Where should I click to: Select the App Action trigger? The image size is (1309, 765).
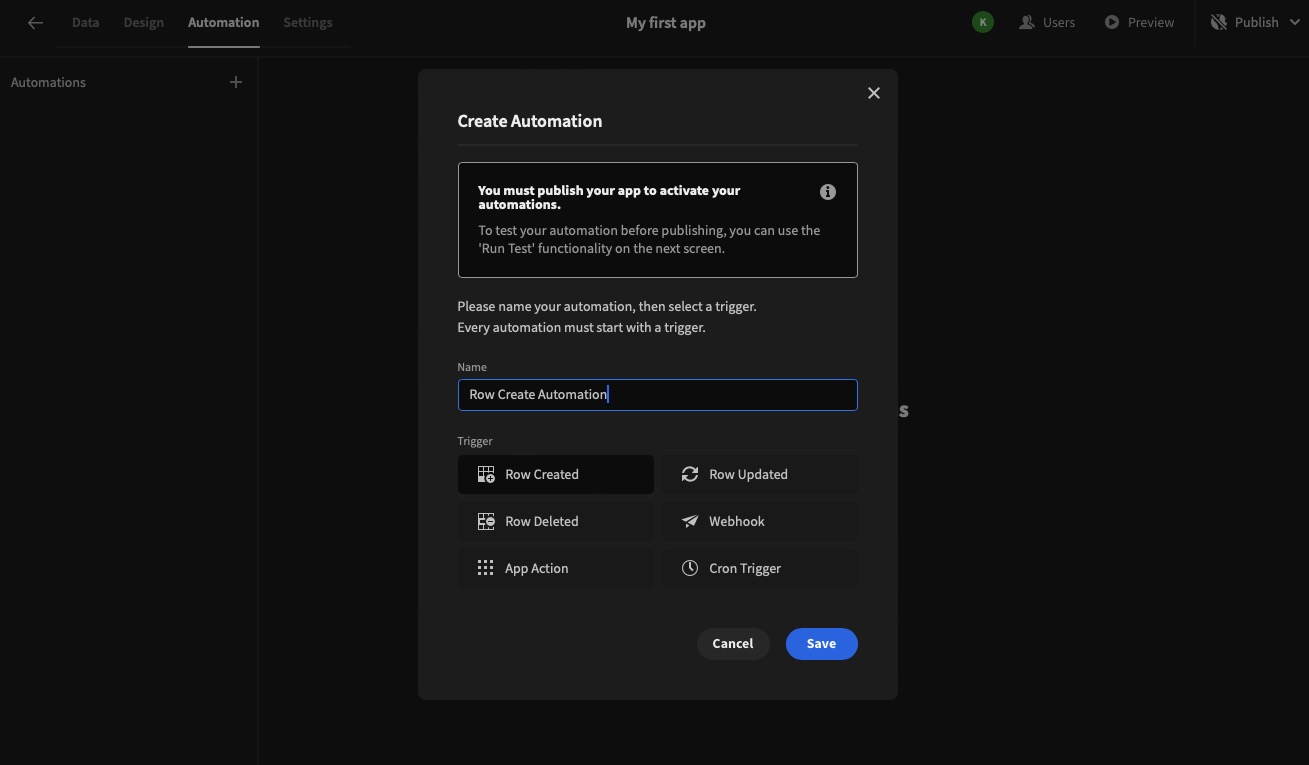point(555,567)
